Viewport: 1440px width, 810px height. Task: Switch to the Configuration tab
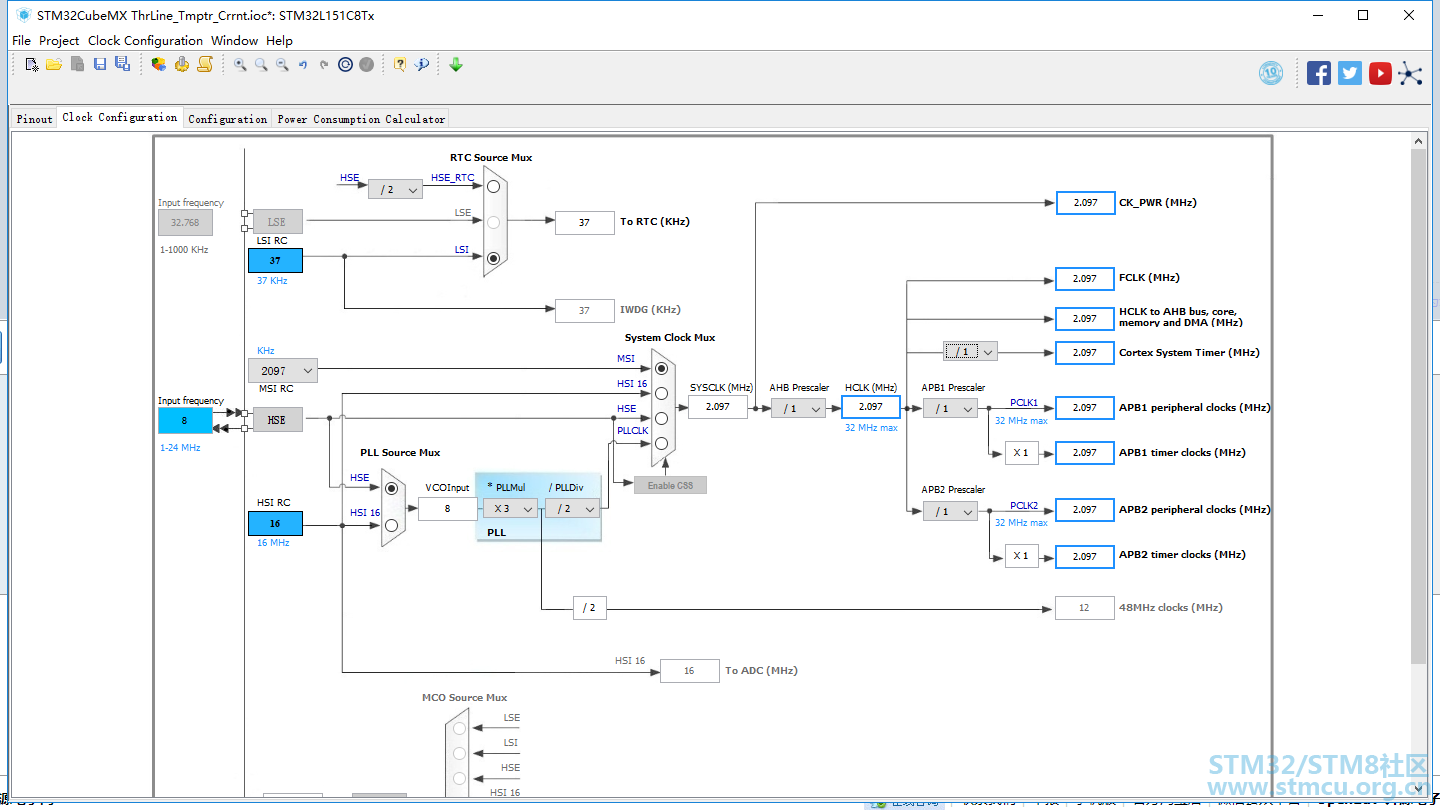pos(228,118)
